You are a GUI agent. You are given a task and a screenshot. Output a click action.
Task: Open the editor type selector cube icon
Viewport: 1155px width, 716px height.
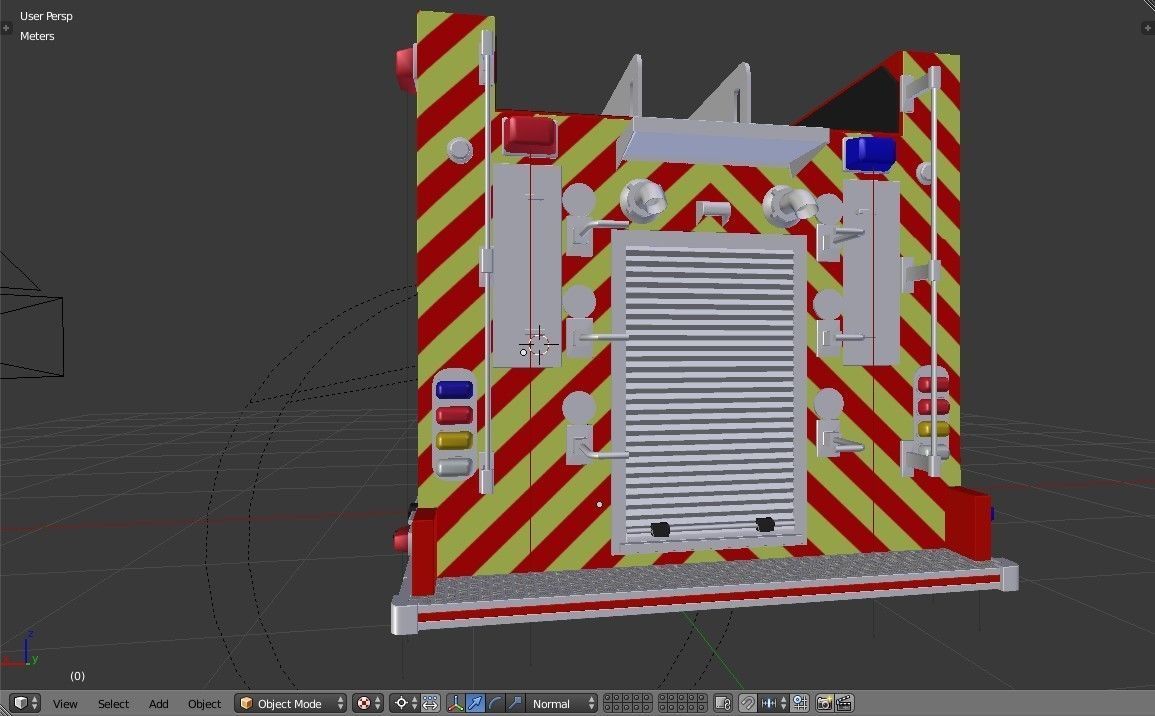click(x=25, y=703)
